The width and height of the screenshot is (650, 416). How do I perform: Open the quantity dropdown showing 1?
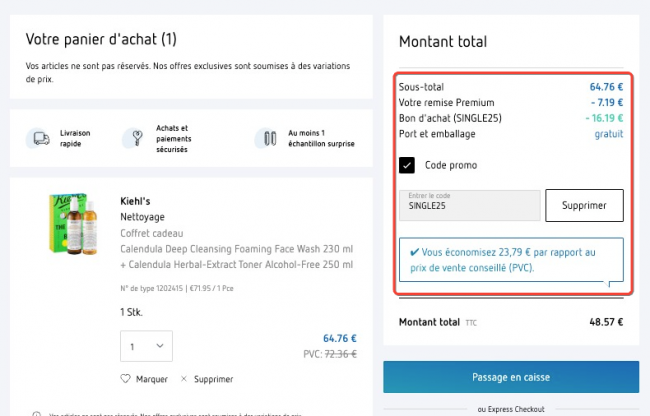(x=146, y=346)
